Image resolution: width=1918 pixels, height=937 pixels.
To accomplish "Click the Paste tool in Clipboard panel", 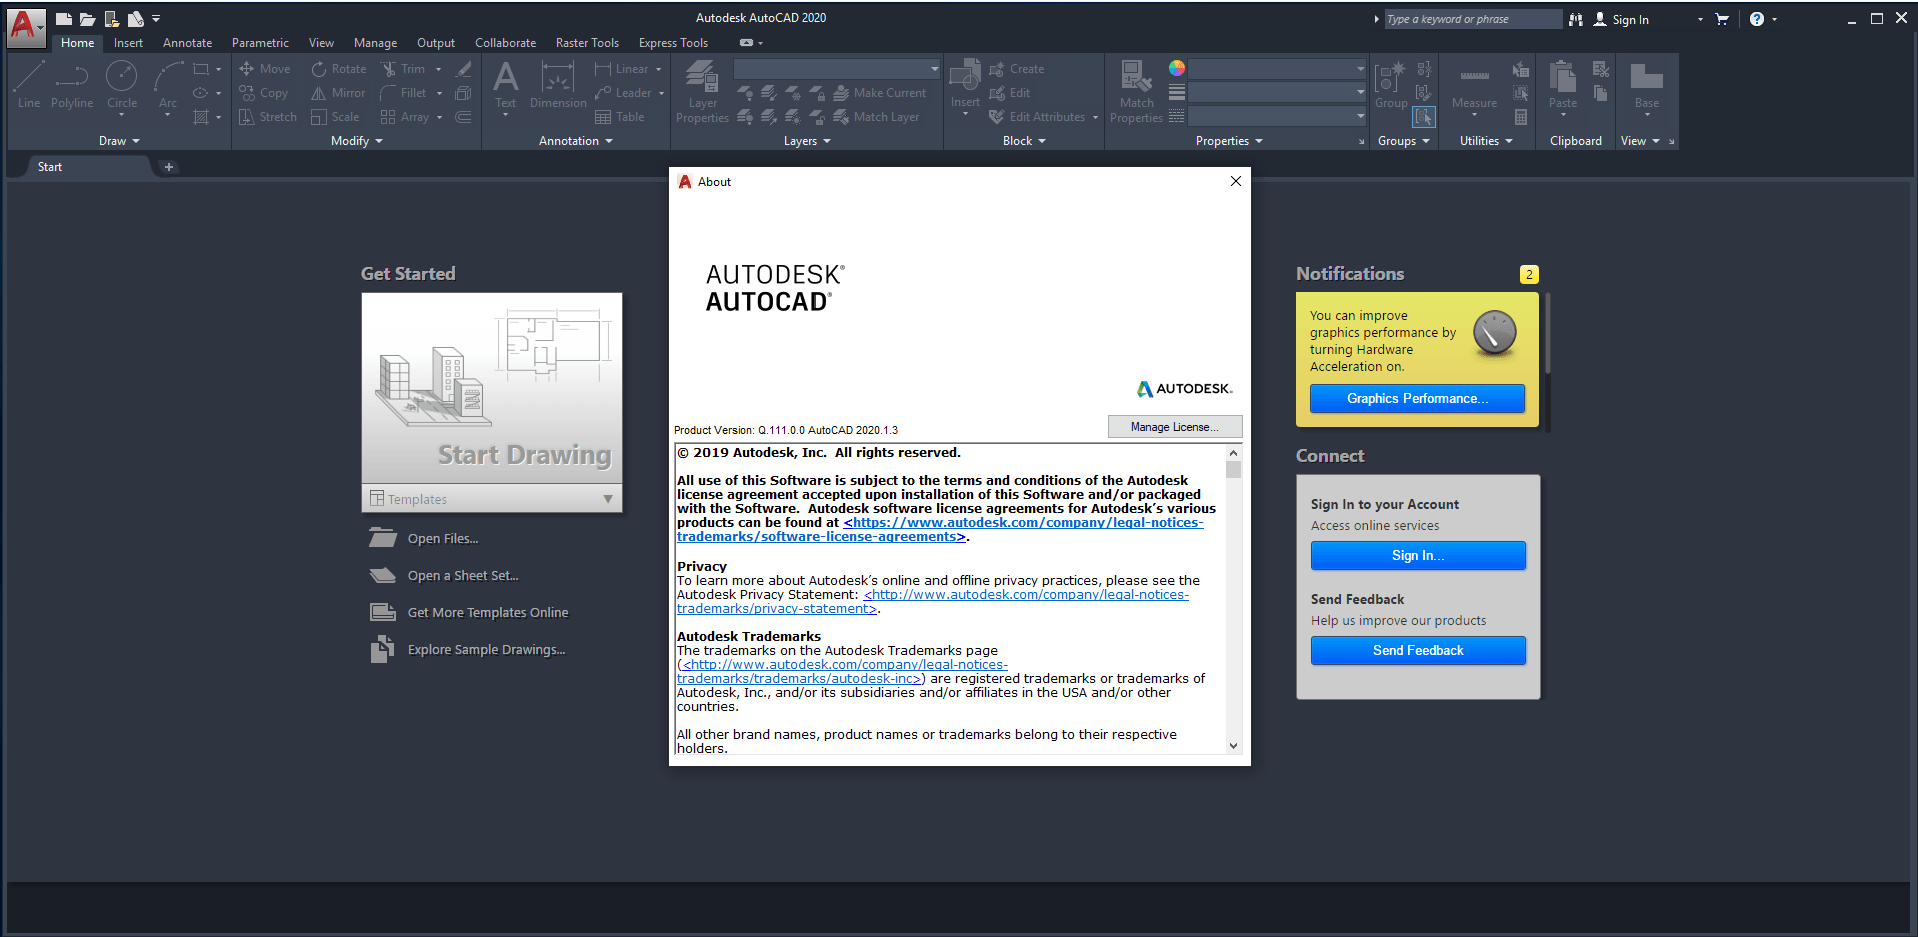I will pyautogui.click(x=1563, y=85).
